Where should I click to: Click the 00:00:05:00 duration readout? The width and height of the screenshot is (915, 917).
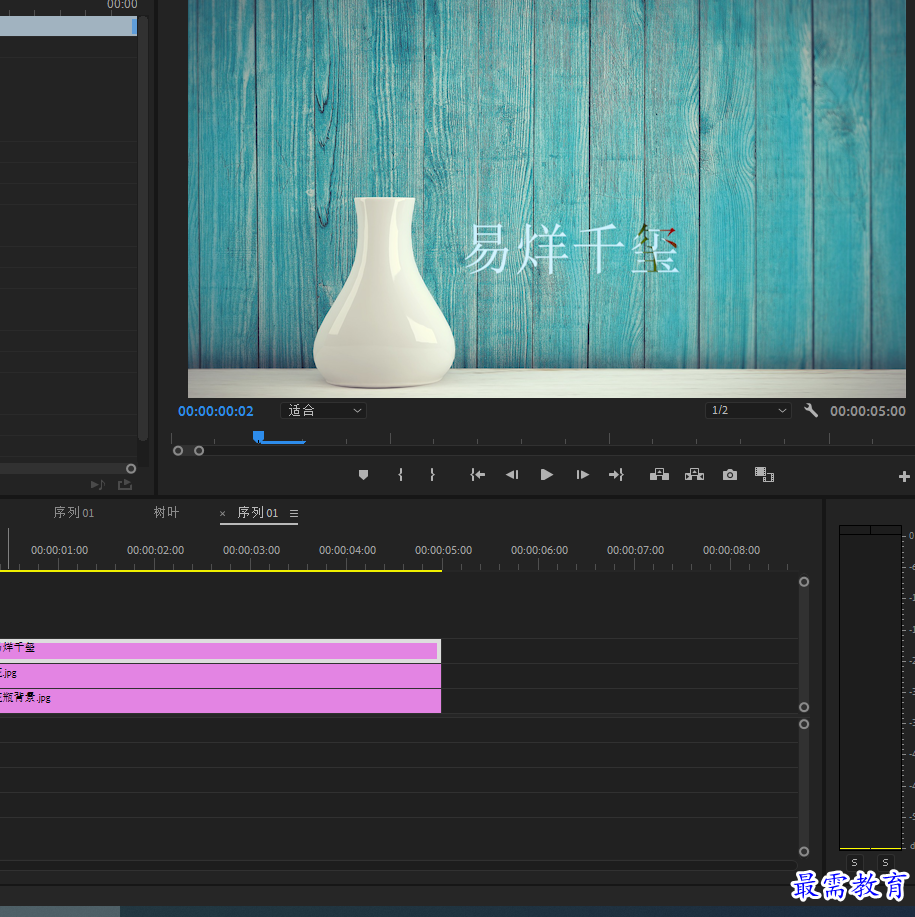868,411
